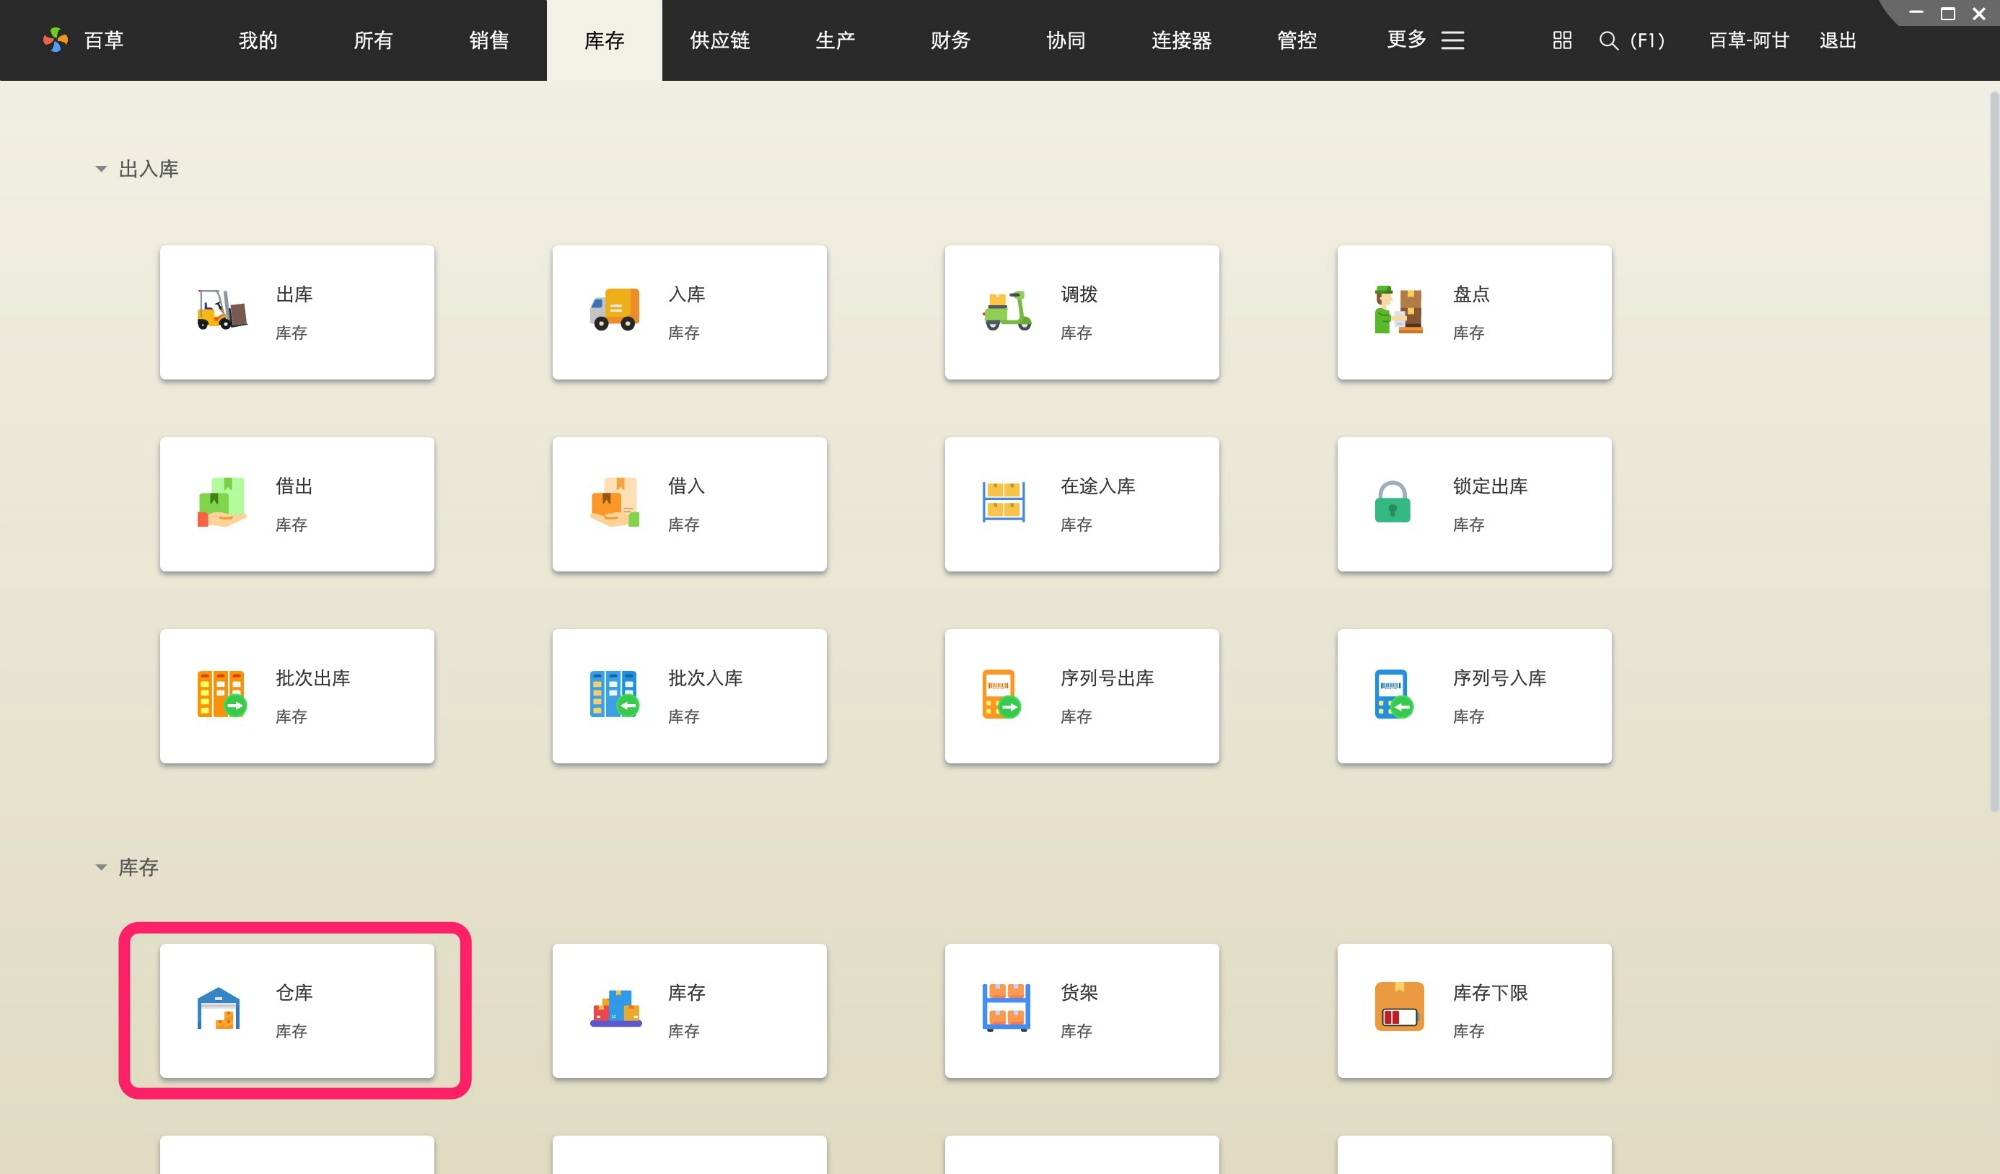This screenshot has width=2000, height=1174.
Task: Open the 序列号出库 scanner icon
Action: 1002,695
